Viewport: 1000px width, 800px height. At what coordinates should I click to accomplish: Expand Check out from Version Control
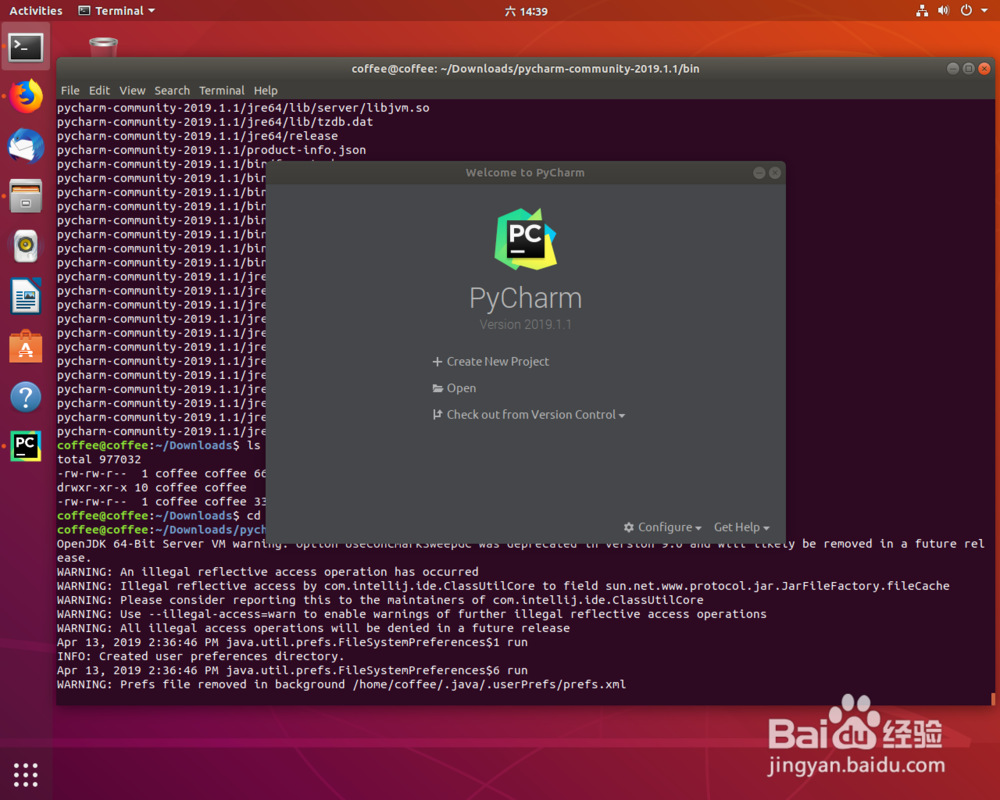pyautogui.click(x=529, y=415)
